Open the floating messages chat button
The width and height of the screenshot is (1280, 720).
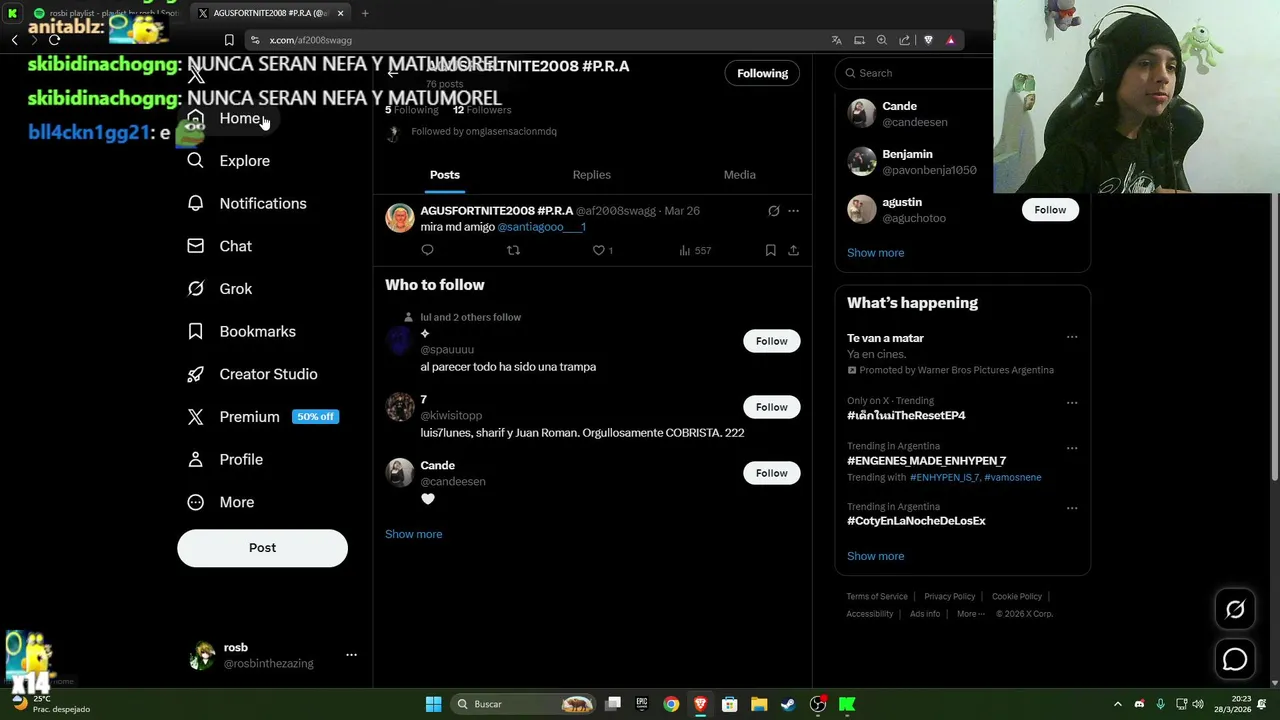click(1235, 660)
